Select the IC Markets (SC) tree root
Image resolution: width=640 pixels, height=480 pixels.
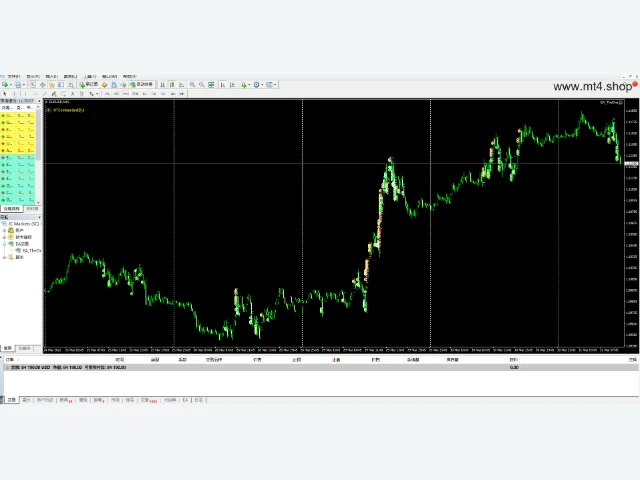click(x=24, y=224)
